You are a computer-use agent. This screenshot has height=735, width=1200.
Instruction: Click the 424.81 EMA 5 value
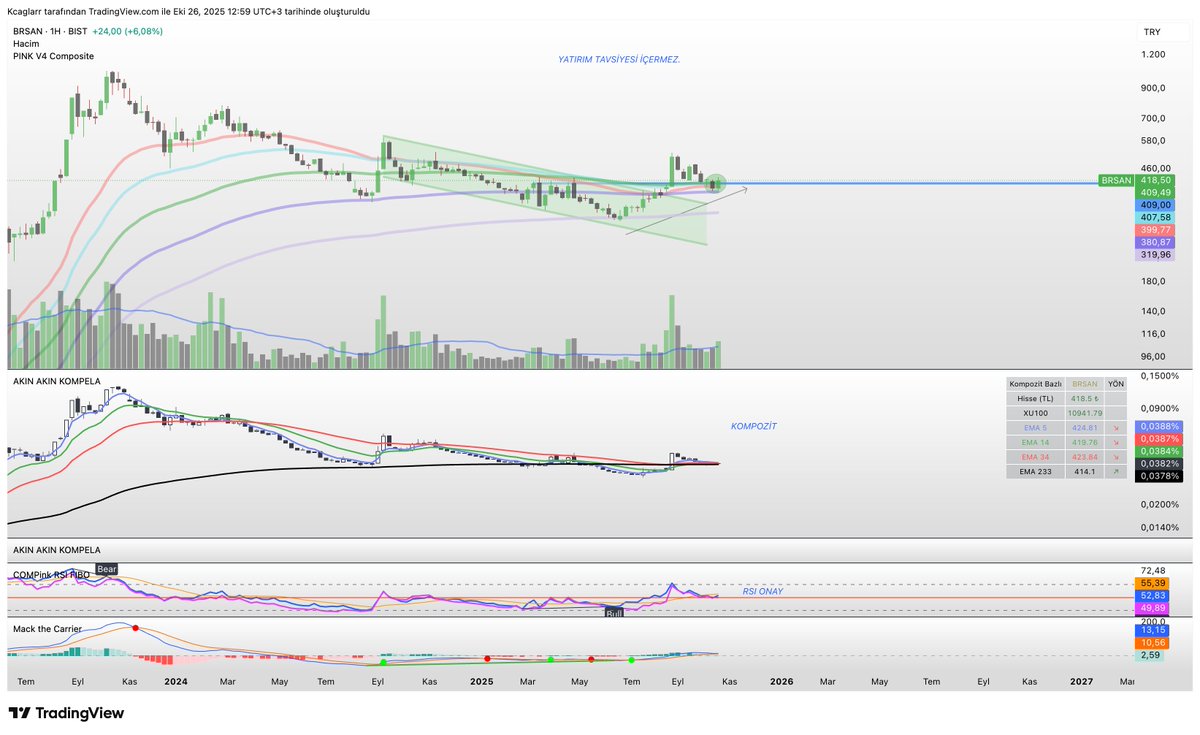(1084, 427)
